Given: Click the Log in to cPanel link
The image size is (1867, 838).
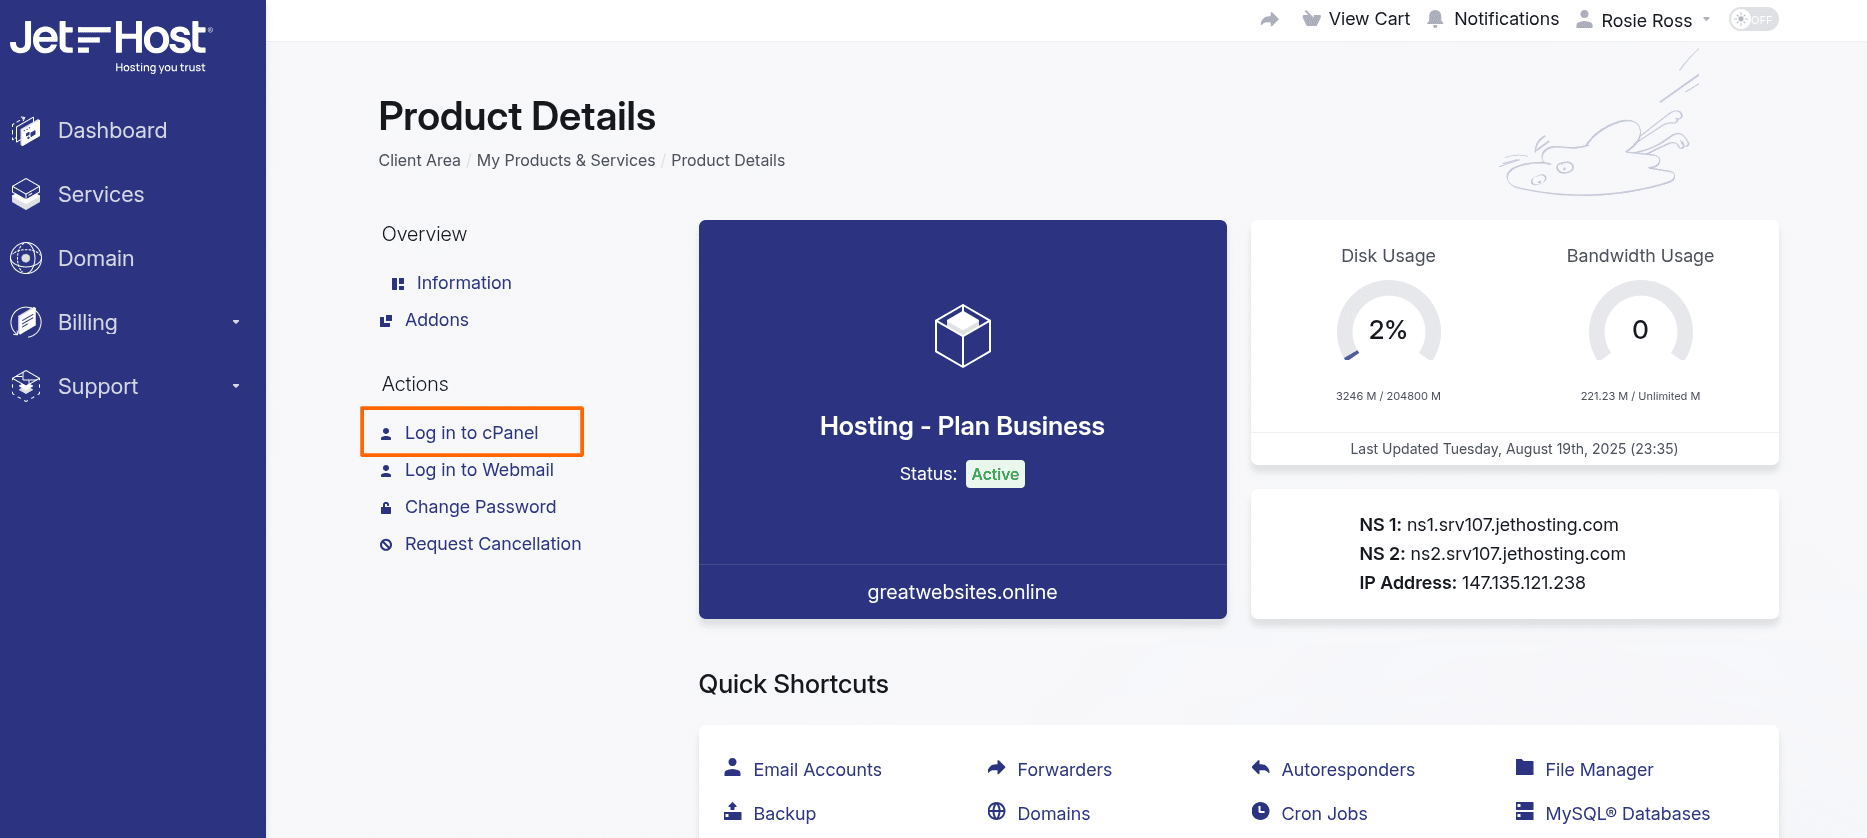Looking at the screenshot, I should pyautogui.click(x=471, y=433).
